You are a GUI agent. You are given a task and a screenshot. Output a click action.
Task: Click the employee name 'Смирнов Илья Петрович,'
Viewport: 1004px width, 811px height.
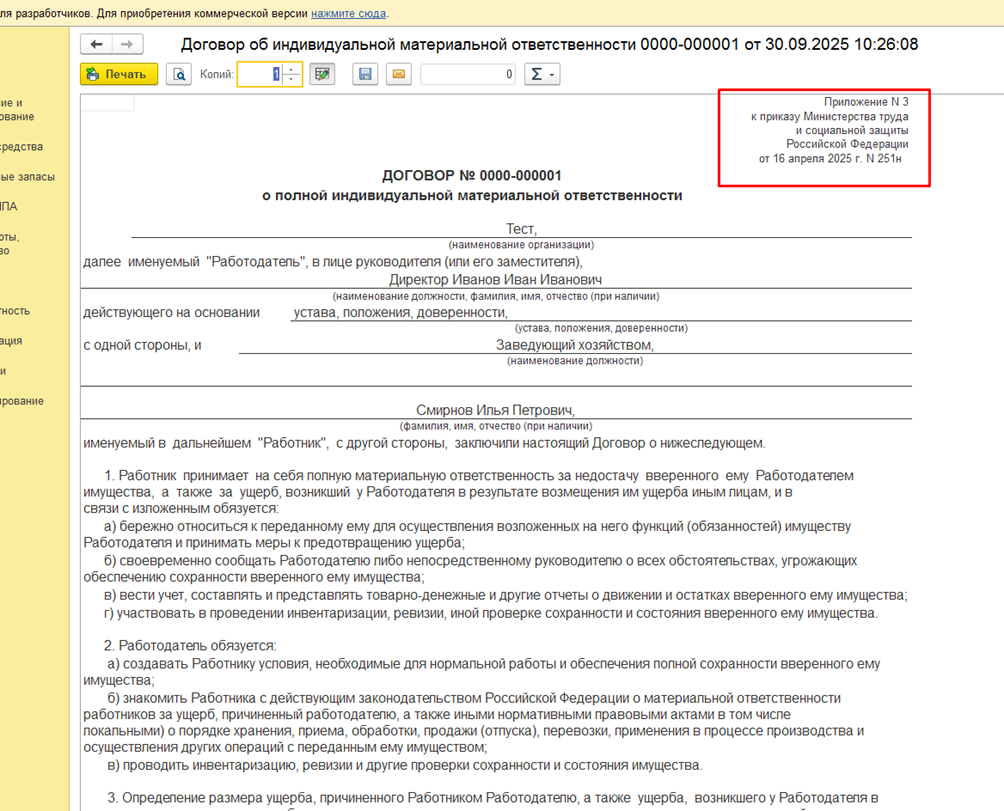click(496, 410)
